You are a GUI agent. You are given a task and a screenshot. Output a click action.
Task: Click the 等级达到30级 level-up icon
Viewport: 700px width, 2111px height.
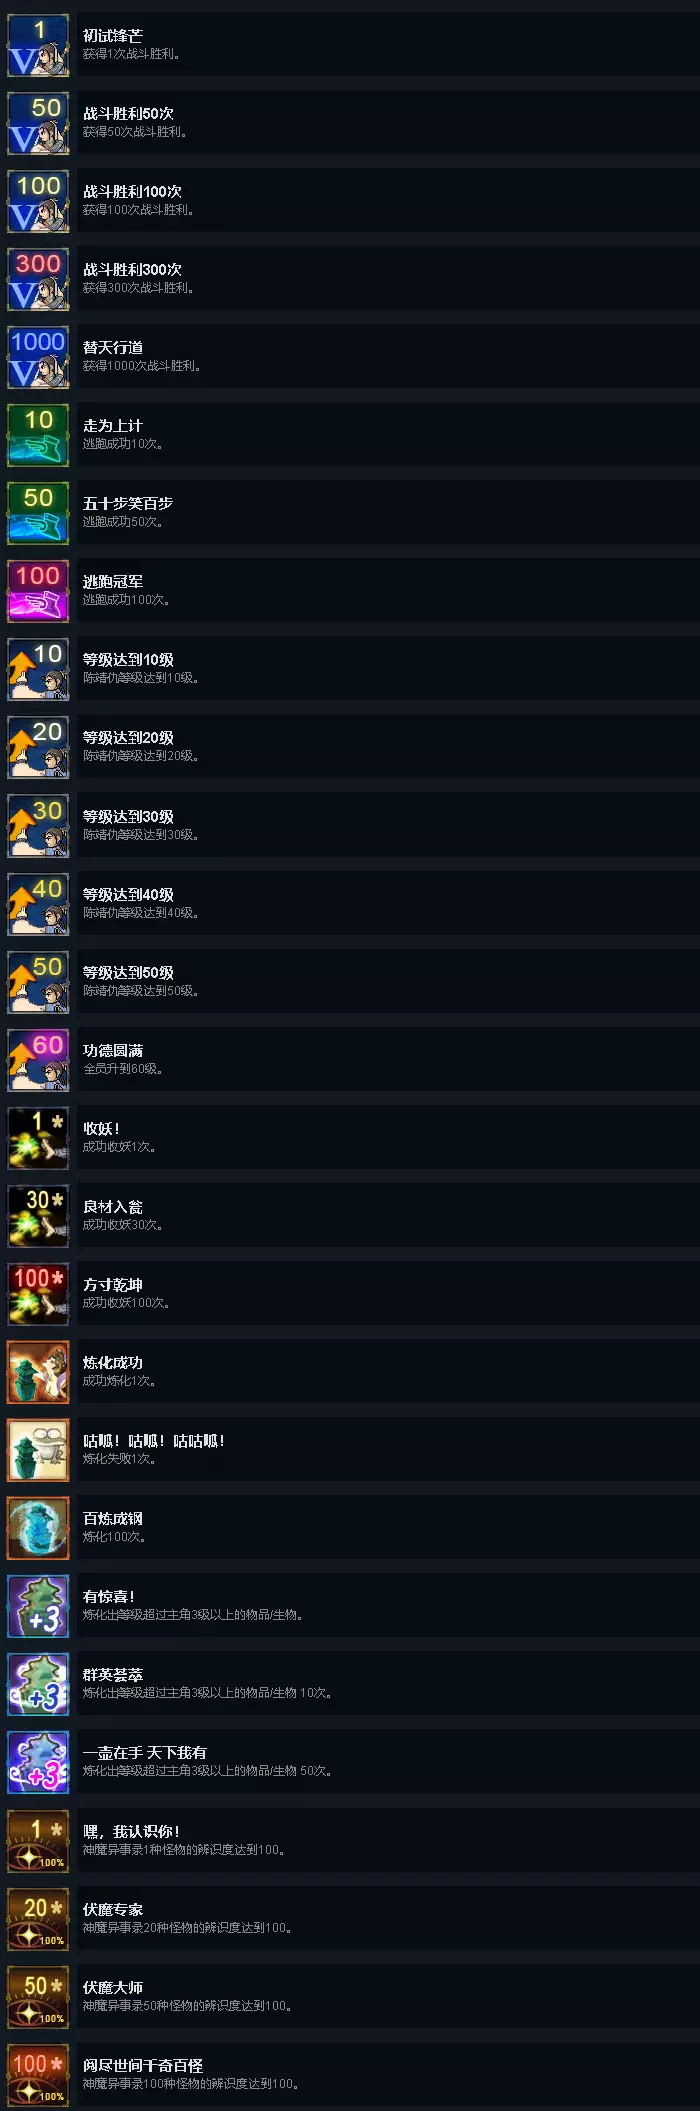tap(38, 826)
